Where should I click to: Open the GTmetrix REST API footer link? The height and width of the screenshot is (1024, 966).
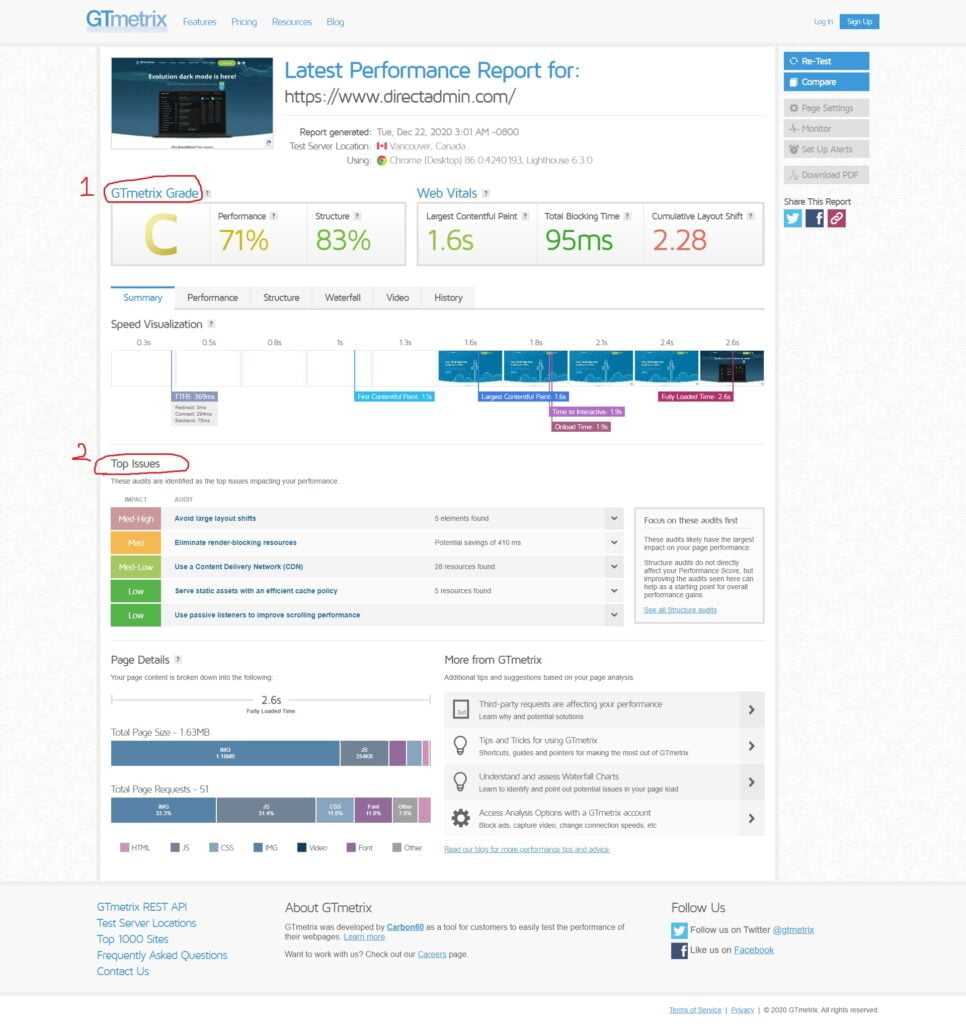142,907
